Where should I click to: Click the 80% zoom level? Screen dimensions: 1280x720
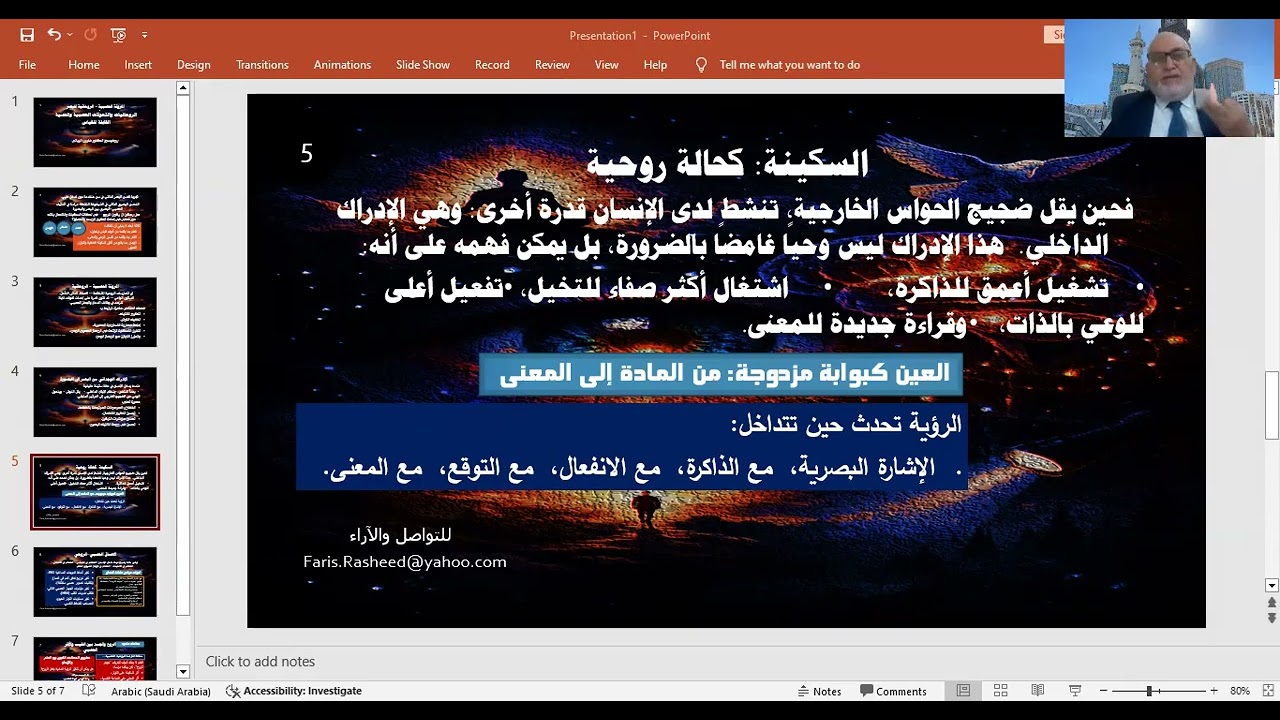[1240, 691]
